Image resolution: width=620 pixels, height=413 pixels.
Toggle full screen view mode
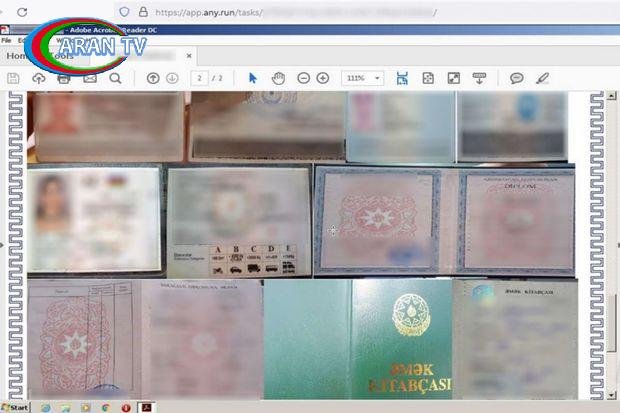453,78
